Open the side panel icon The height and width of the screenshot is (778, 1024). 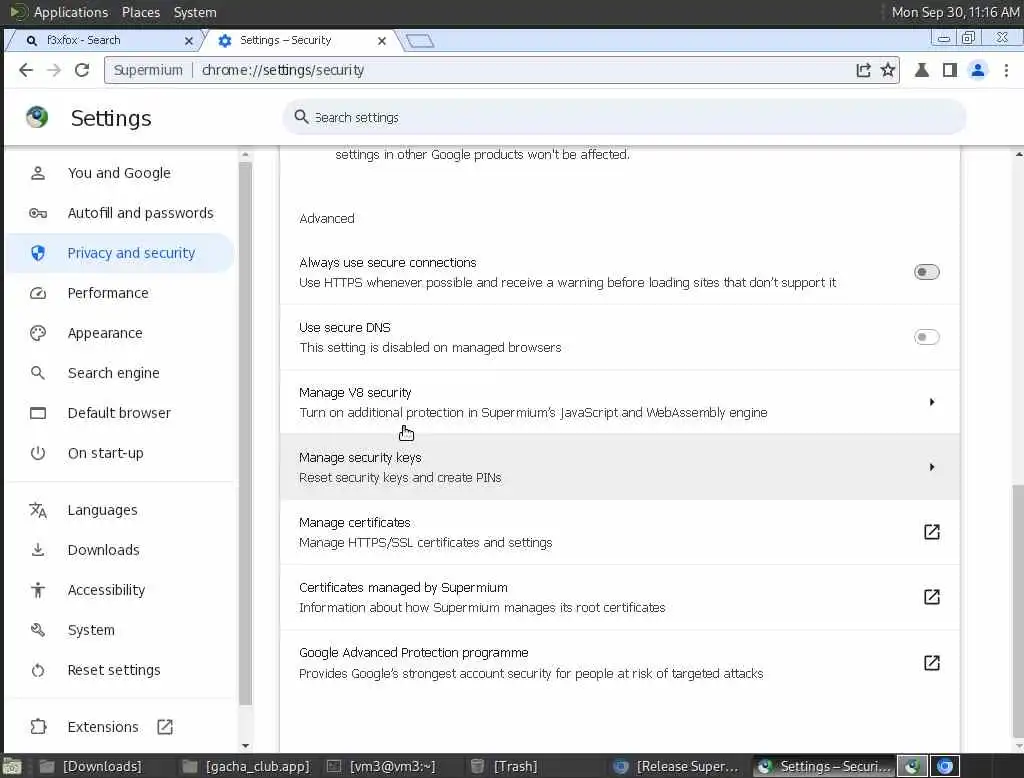click(x=950, y=70)
